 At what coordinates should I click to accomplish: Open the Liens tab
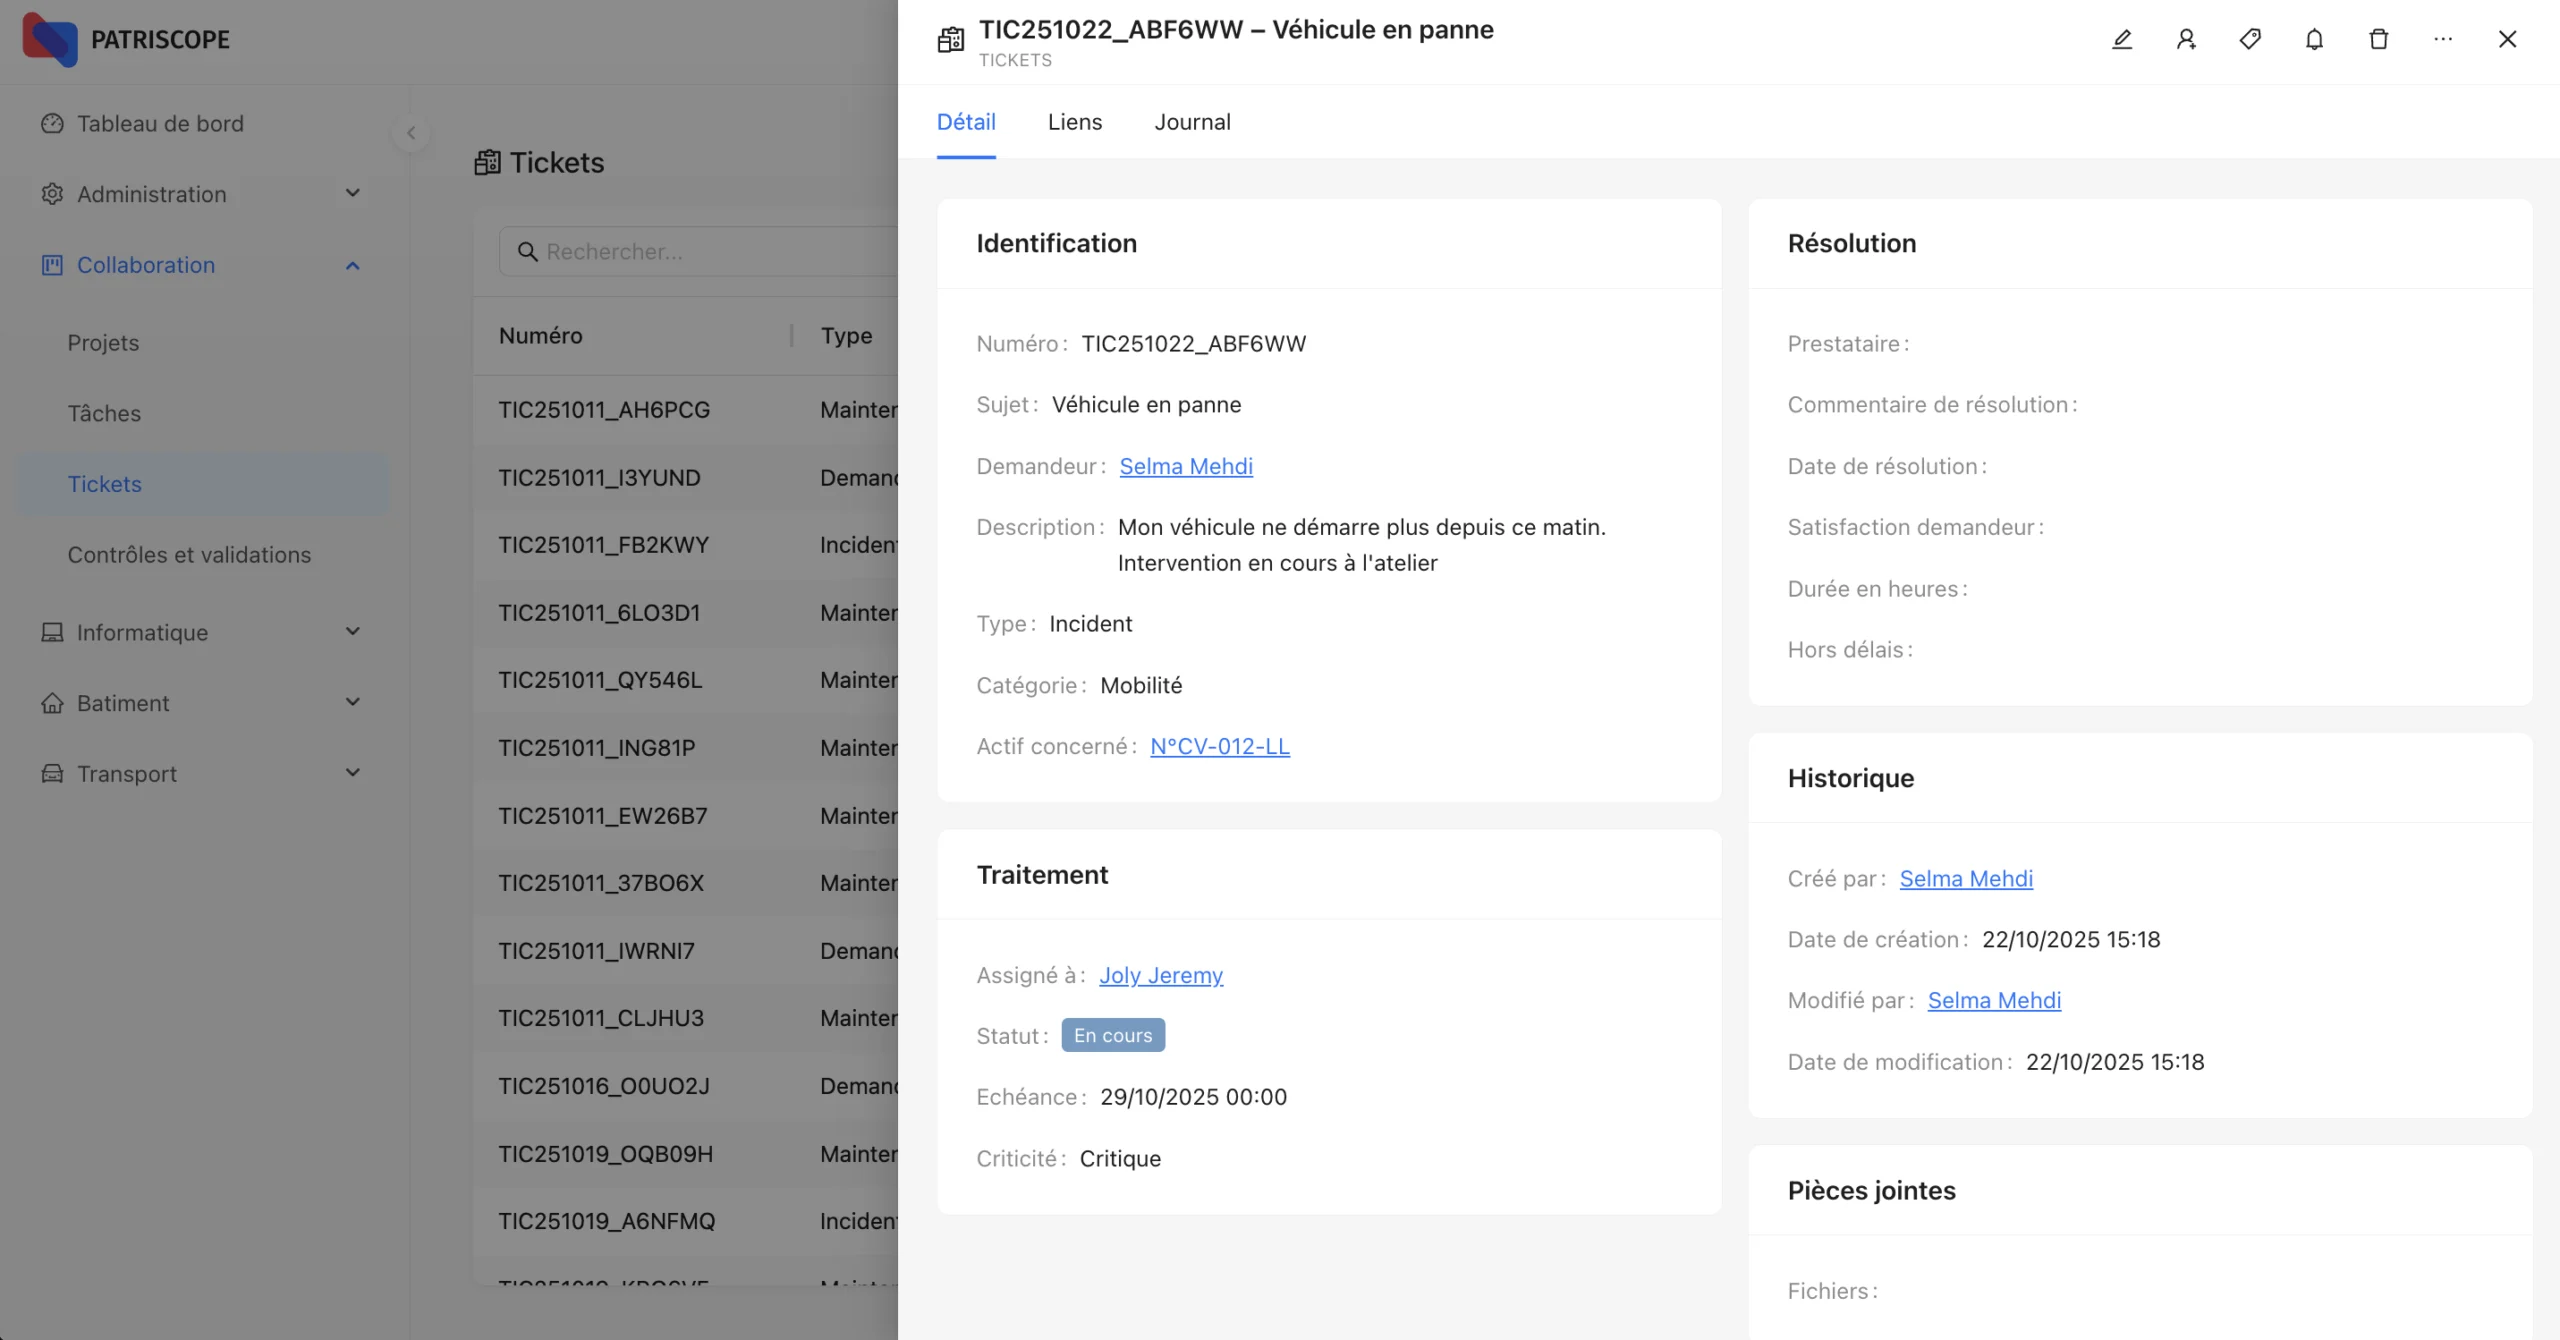[x=1075, y=121]
